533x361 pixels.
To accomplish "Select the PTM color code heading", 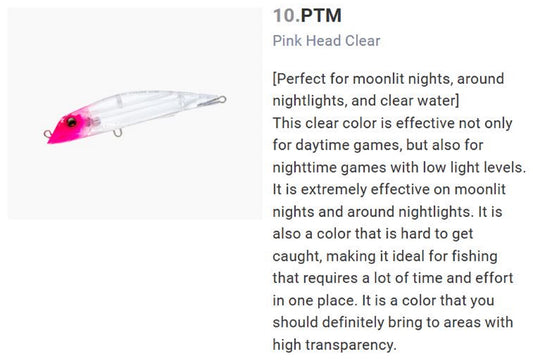I will [321, 16].
